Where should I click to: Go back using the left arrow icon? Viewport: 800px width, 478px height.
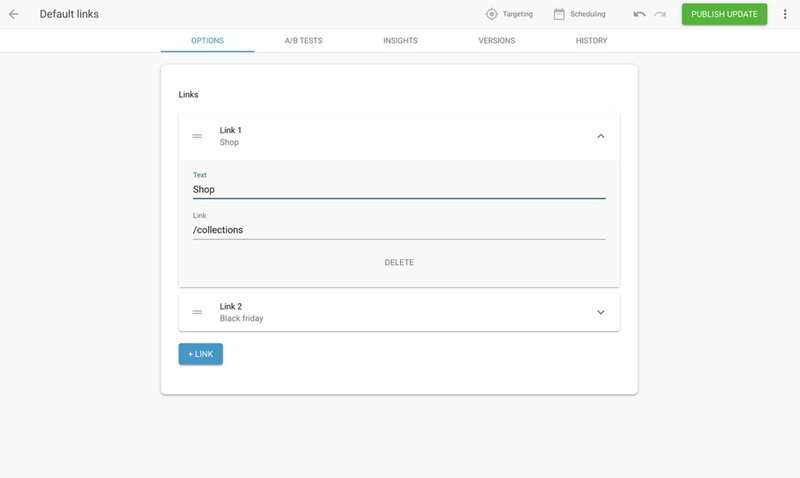tap(14, 14)
